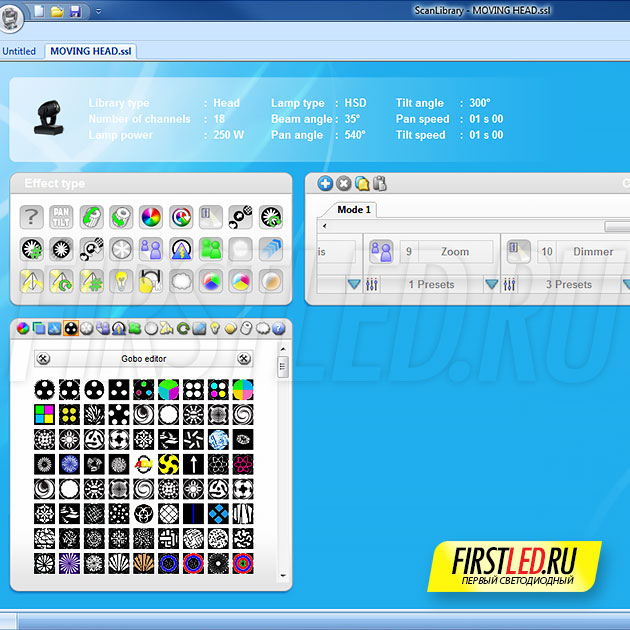Click the blue plus add channel icon
Screen dimensions: 630x630
(x=325, y=184)
